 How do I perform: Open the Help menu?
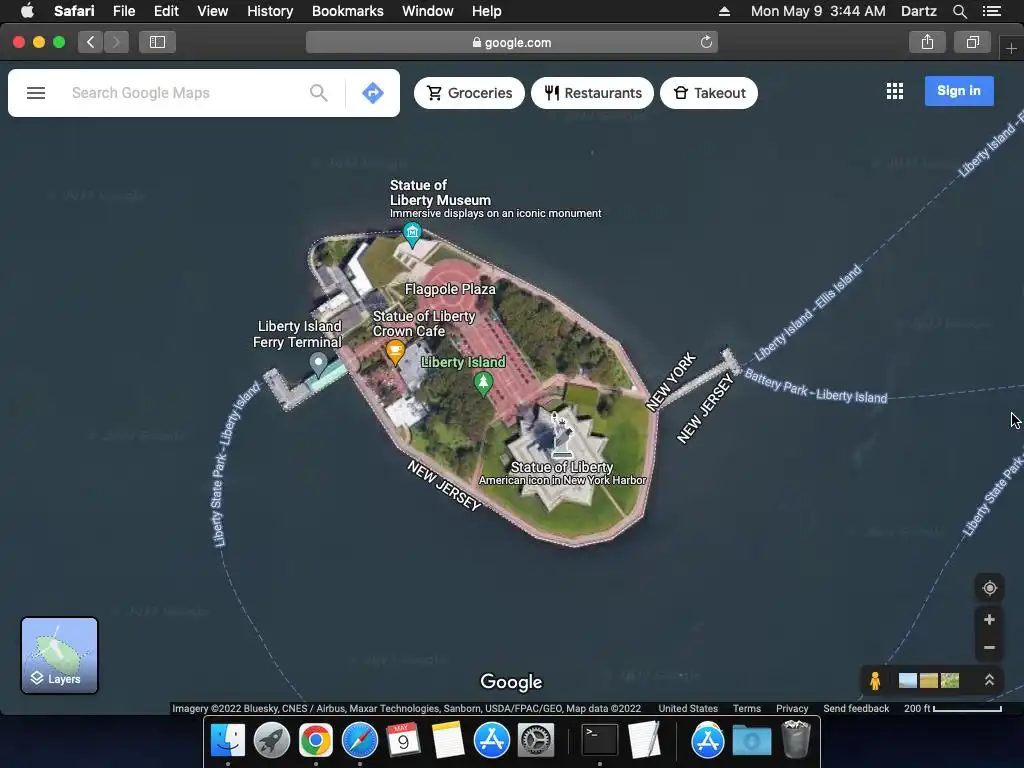pyautogui.click(x=487, y=11)
